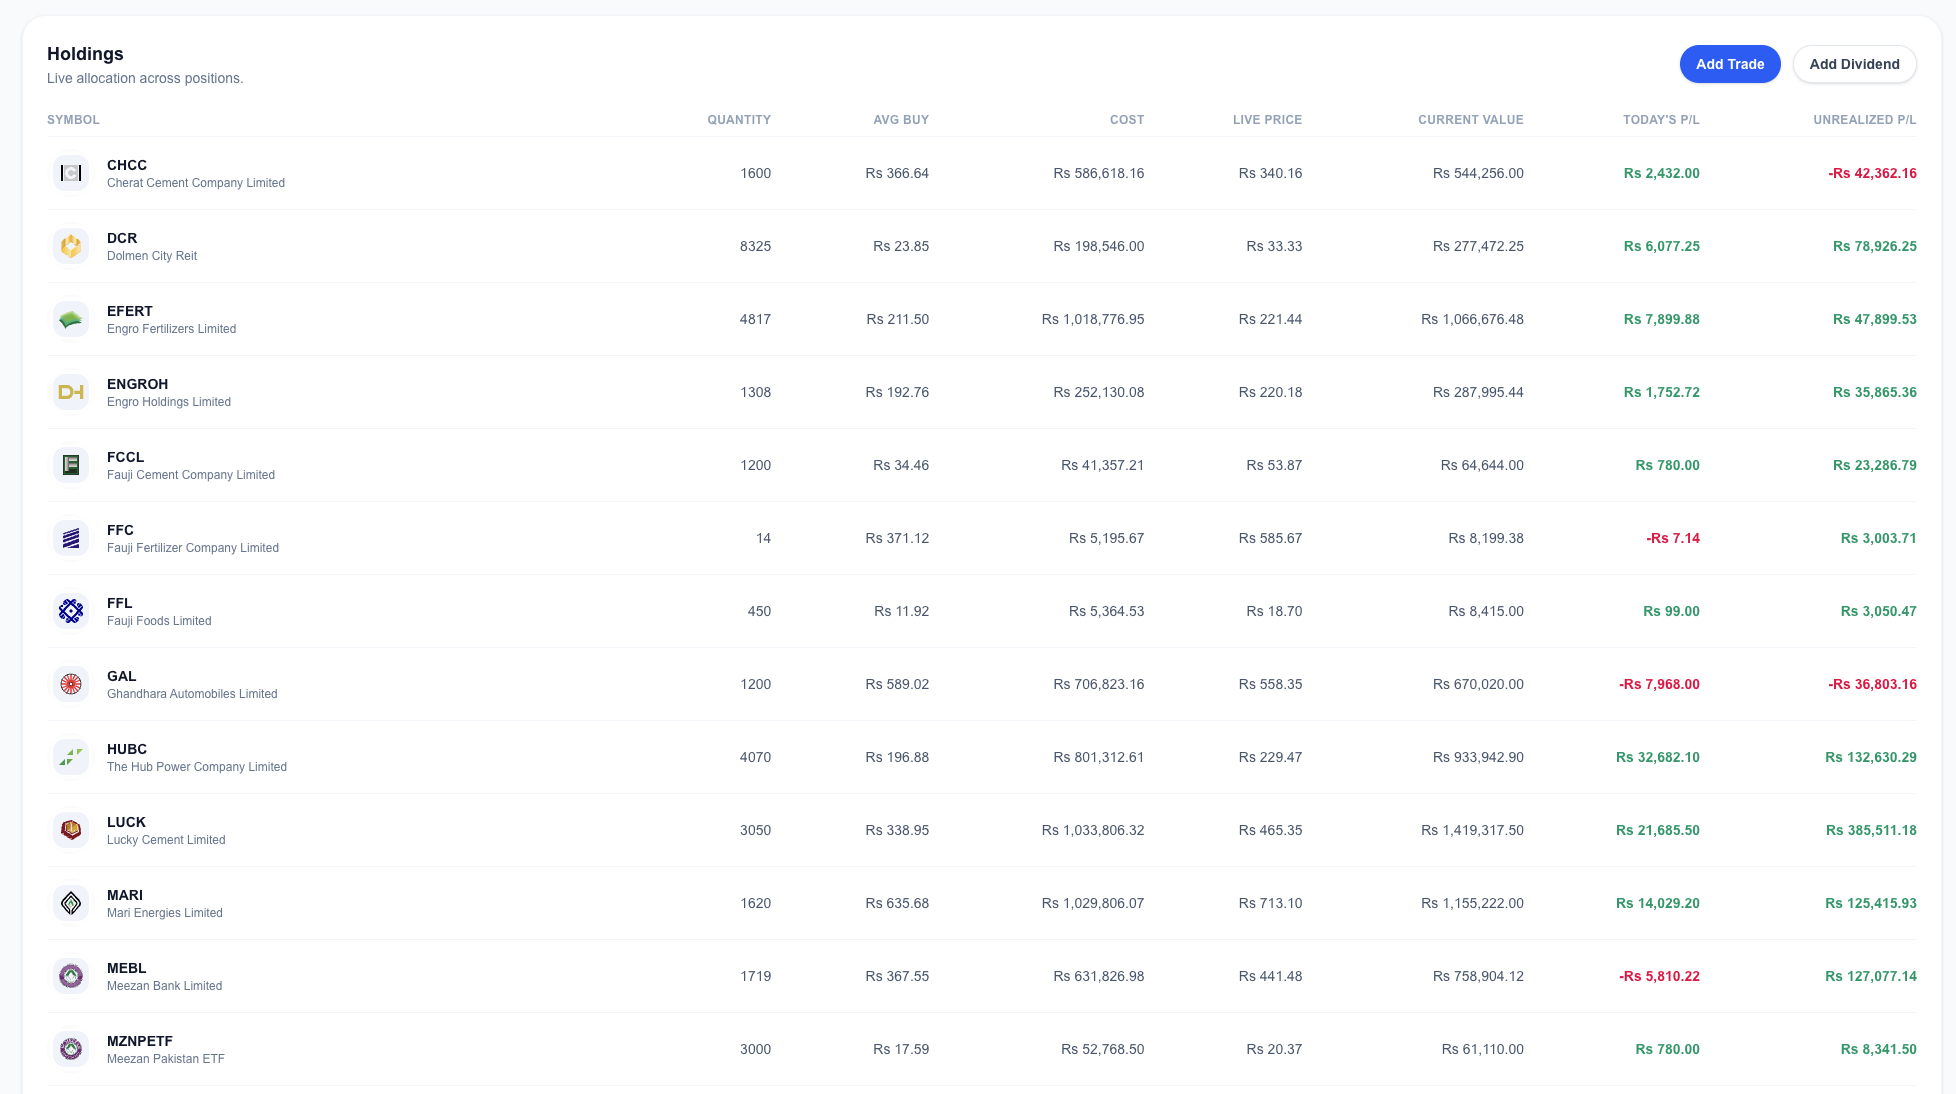This screenshot has width=1956, height=1094.
Task: Click the Mari Energies diamond logo icon
Action: click(x=71, y=903)
